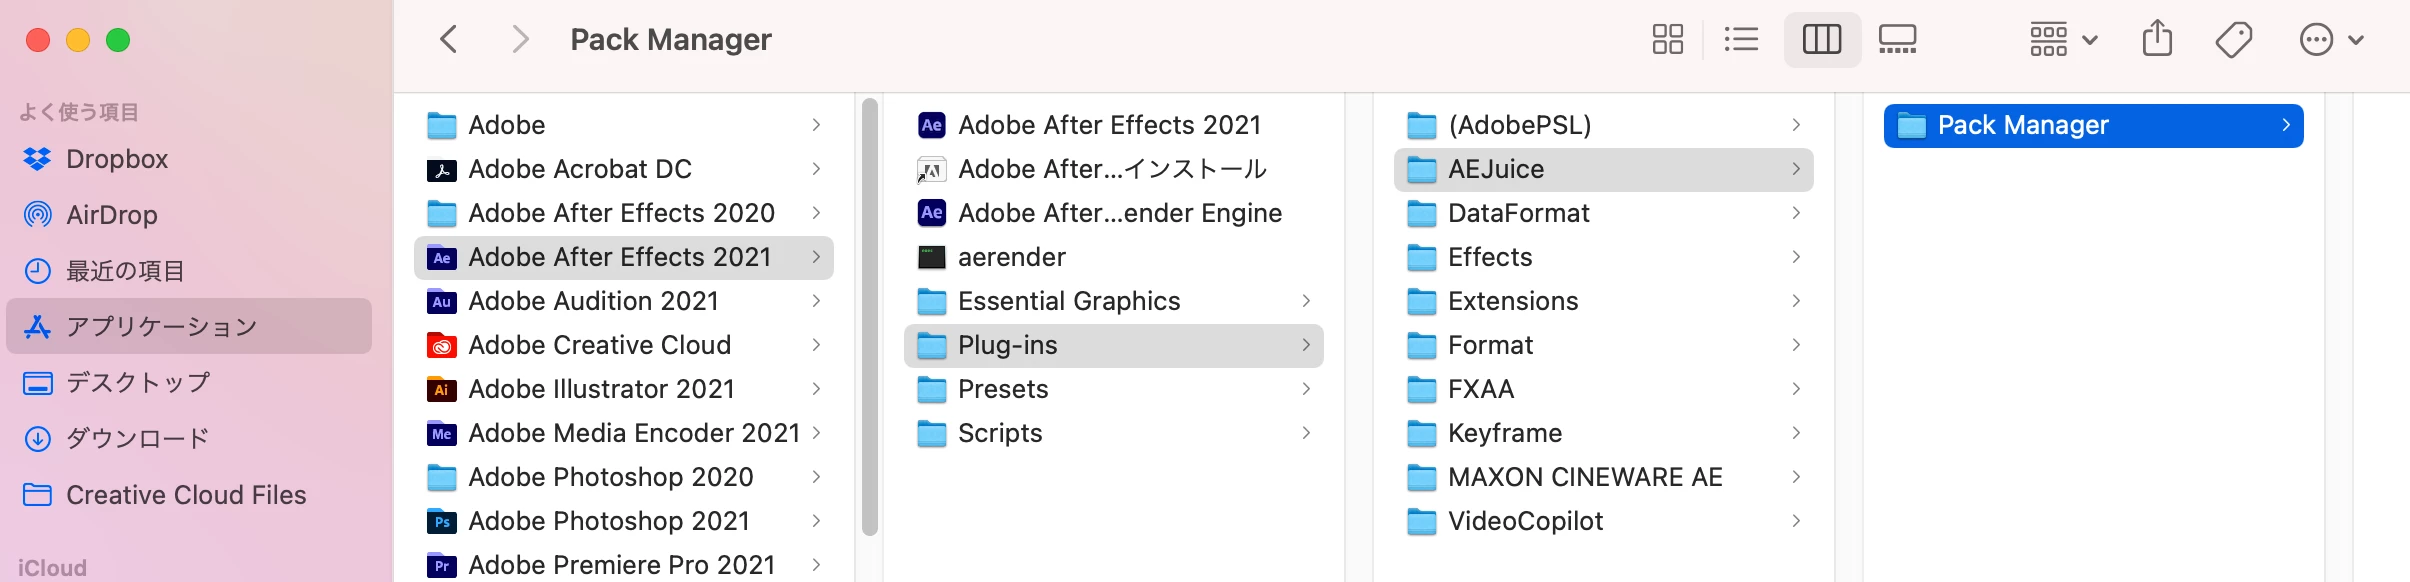
Task: Switch to icon view layout
Action: [1667, 40]
